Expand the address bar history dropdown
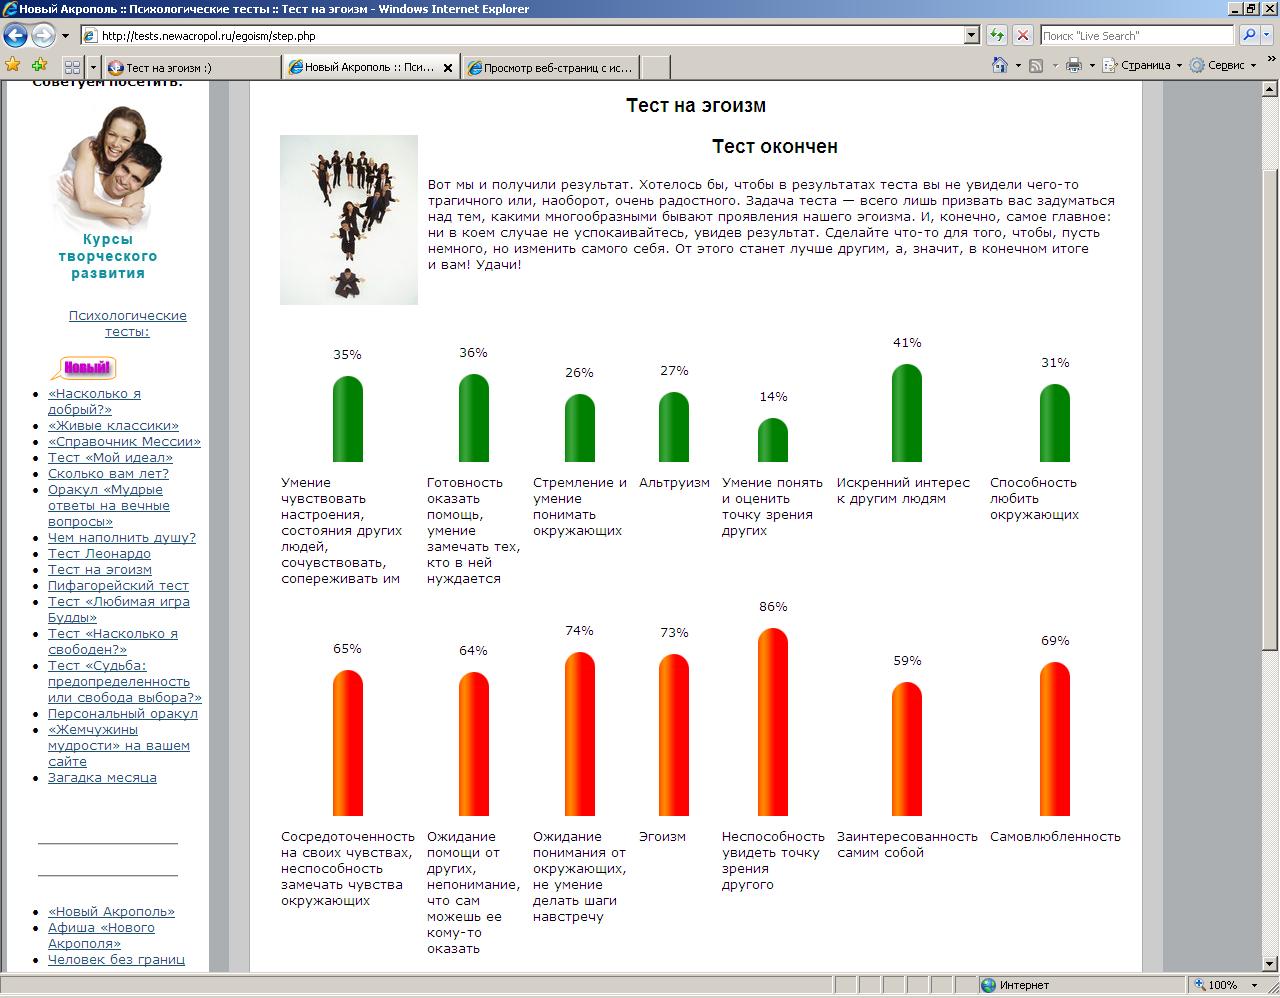This screenshot has width=1280, height=998. (971, 35)
